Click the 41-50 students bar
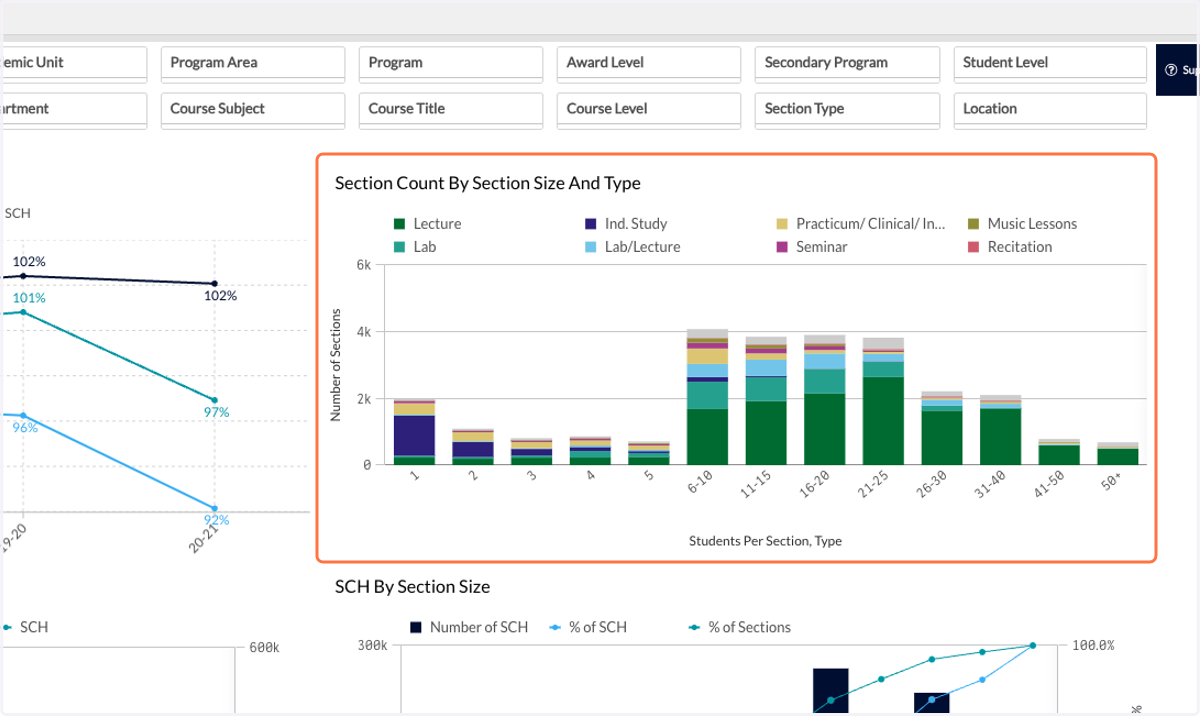 coord(1059,452)
